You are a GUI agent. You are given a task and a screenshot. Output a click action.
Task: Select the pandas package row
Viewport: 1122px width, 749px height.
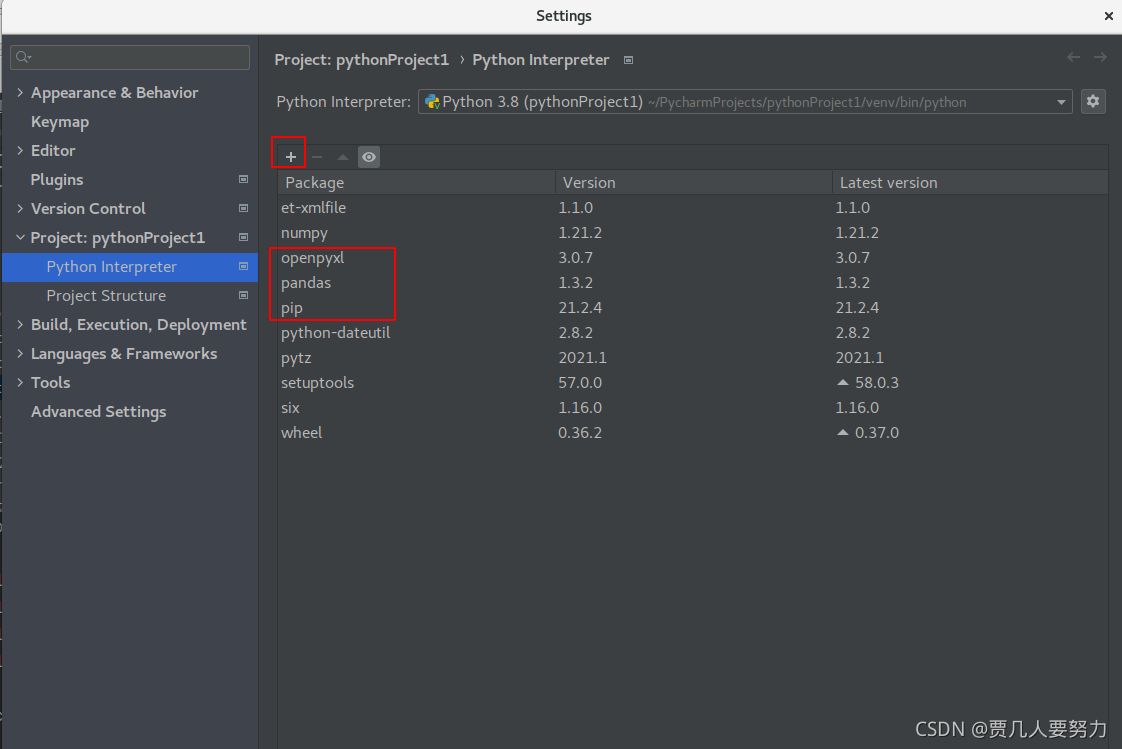click(693, 283)
